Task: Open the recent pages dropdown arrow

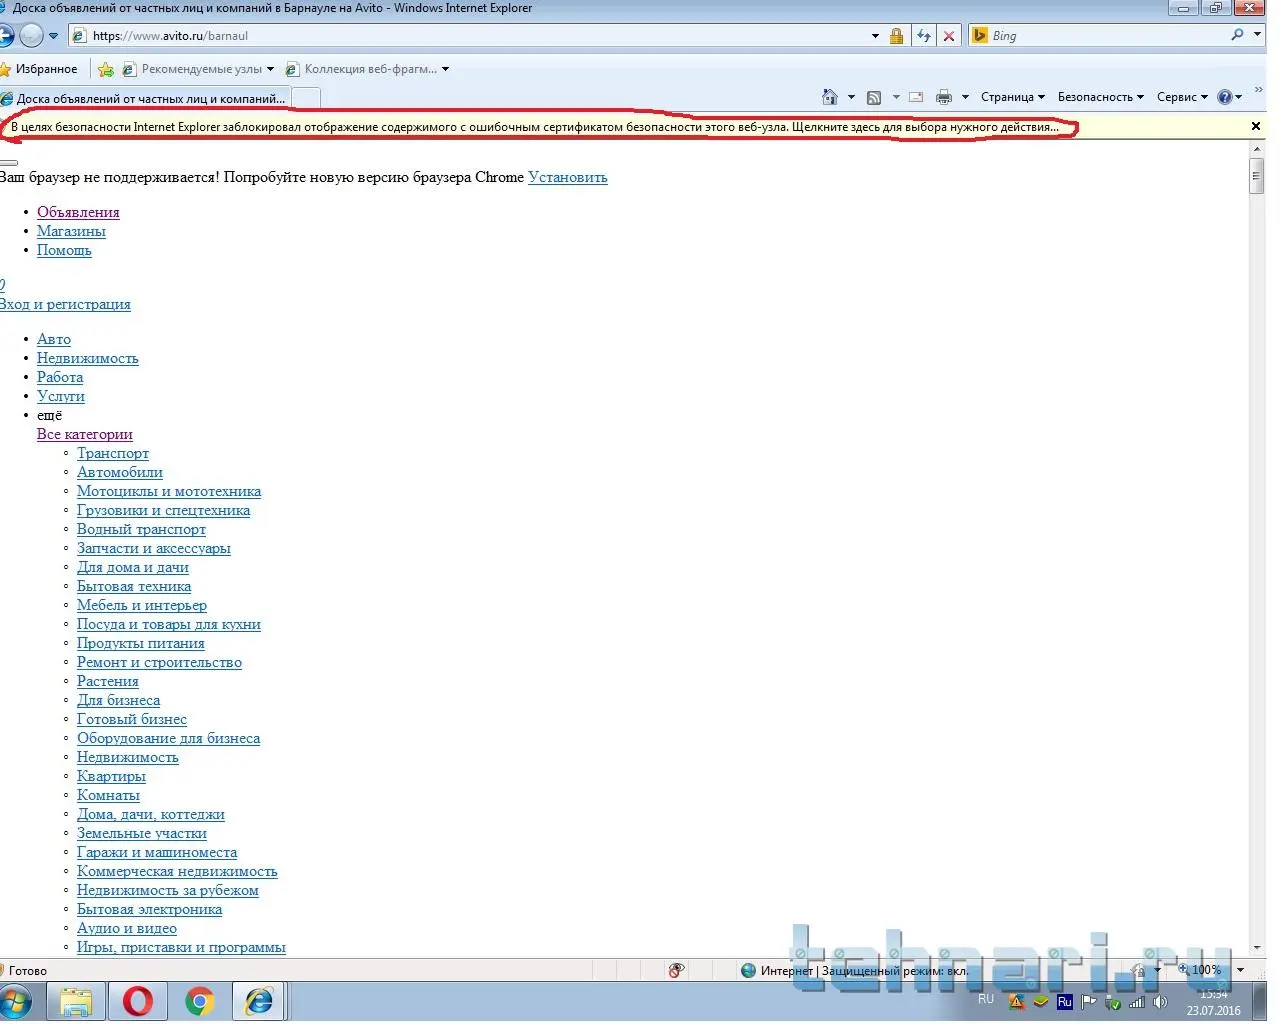Action: pyautogui.click(x=54, y=36)
